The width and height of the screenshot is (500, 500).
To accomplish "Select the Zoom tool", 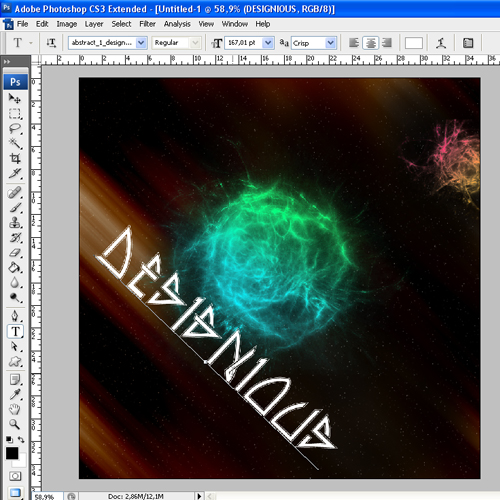I will (15, 424).
